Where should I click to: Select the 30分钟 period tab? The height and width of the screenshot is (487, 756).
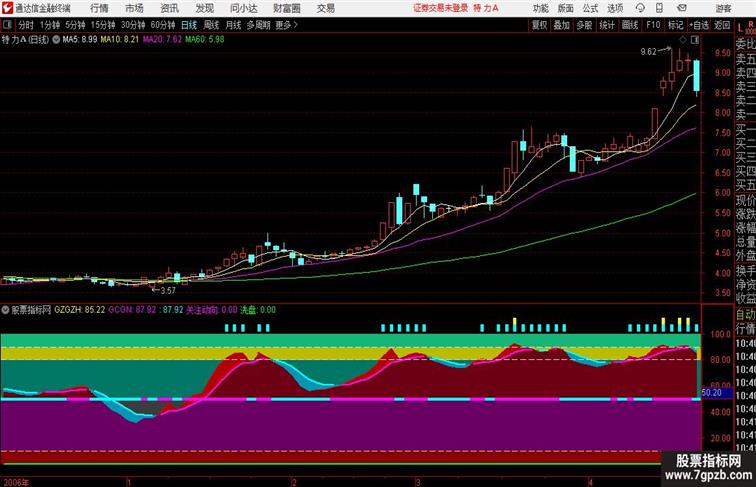[x=133, y=25]
